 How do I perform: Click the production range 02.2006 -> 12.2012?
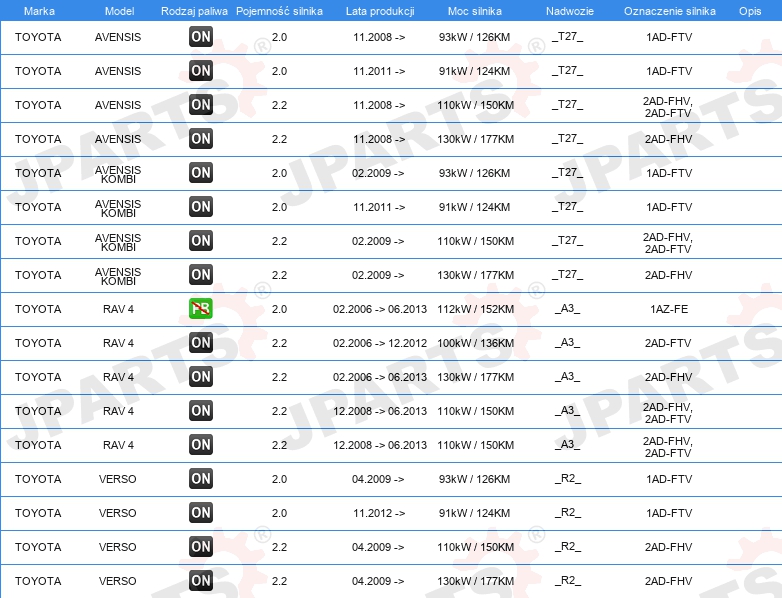pos(380,343)
